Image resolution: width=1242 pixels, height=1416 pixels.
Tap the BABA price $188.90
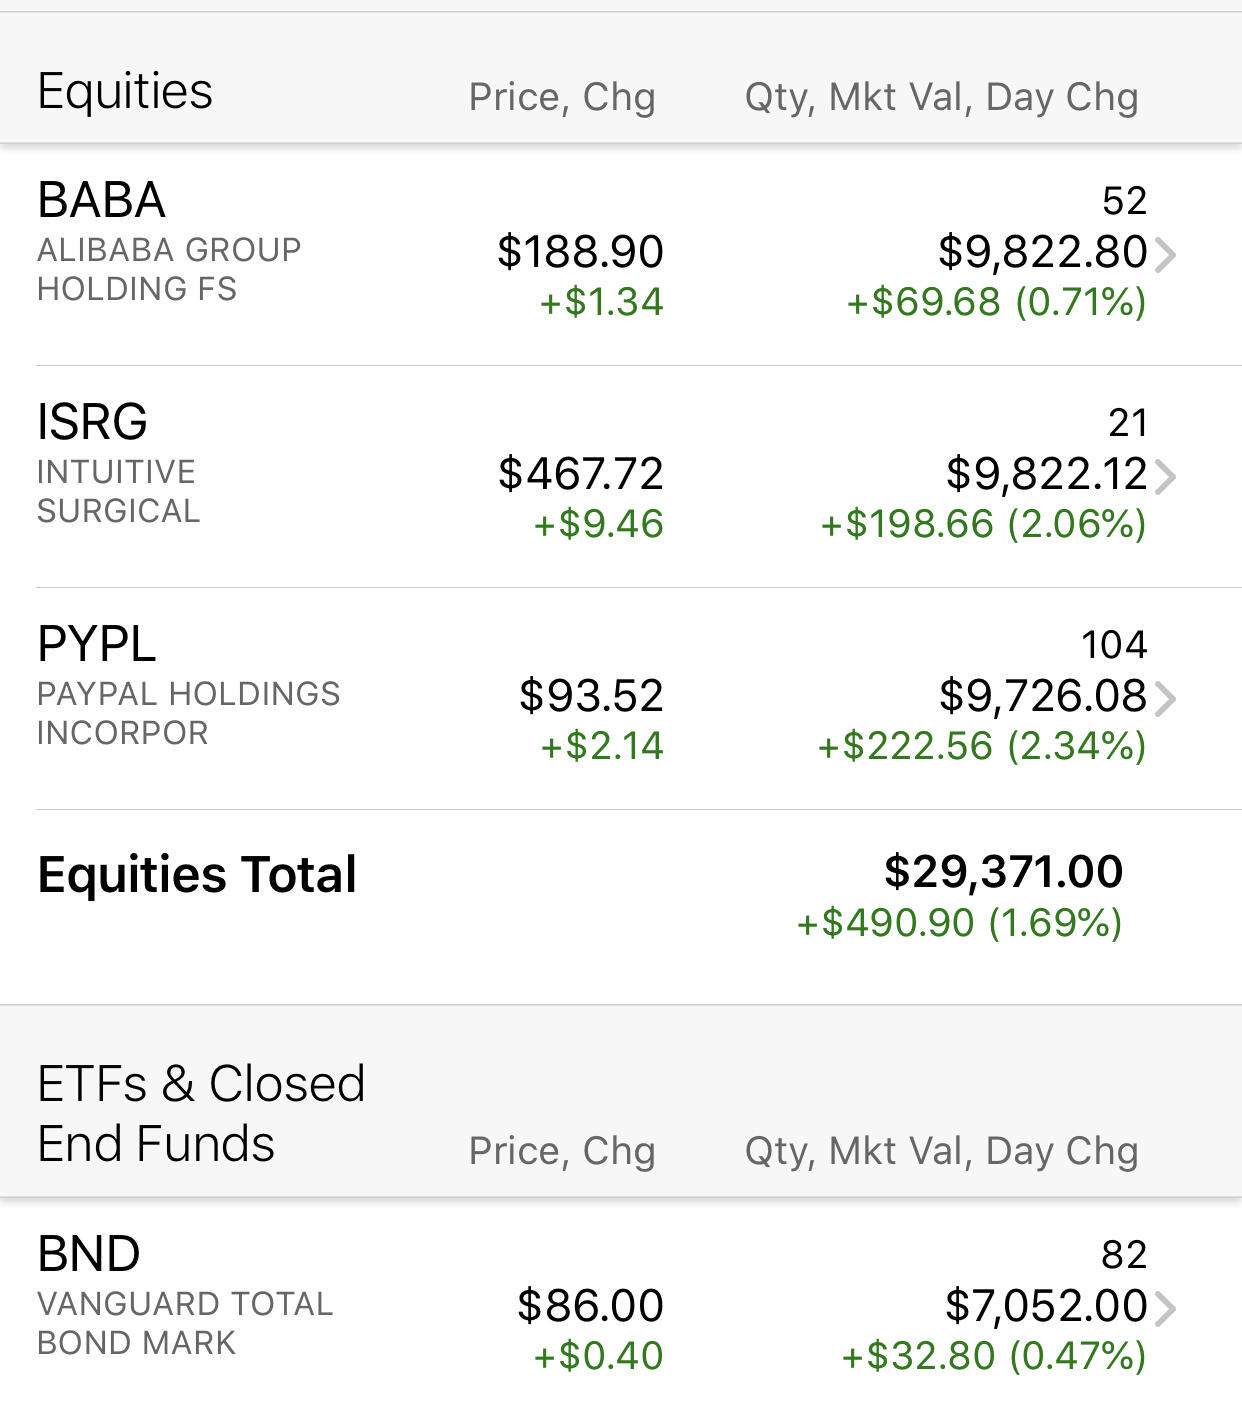pos(580,251)
